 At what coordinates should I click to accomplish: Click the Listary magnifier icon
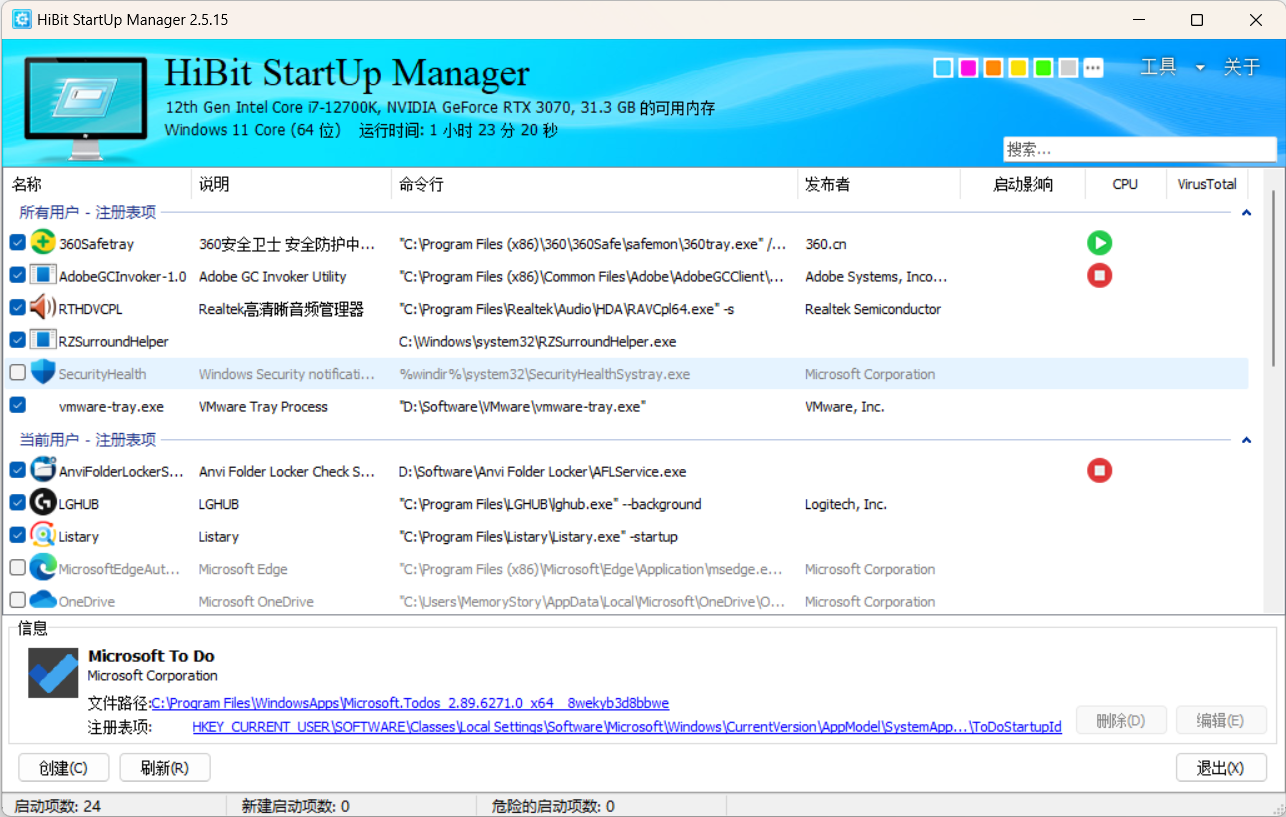pyautogui.click(x=43, y=535)
